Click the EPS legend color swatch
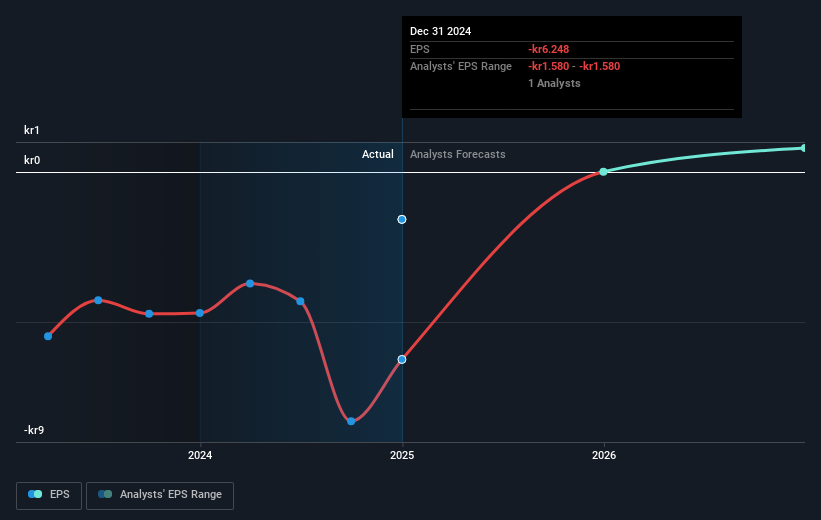The height and width of the screenshot is (520, 821). point(35,494)
